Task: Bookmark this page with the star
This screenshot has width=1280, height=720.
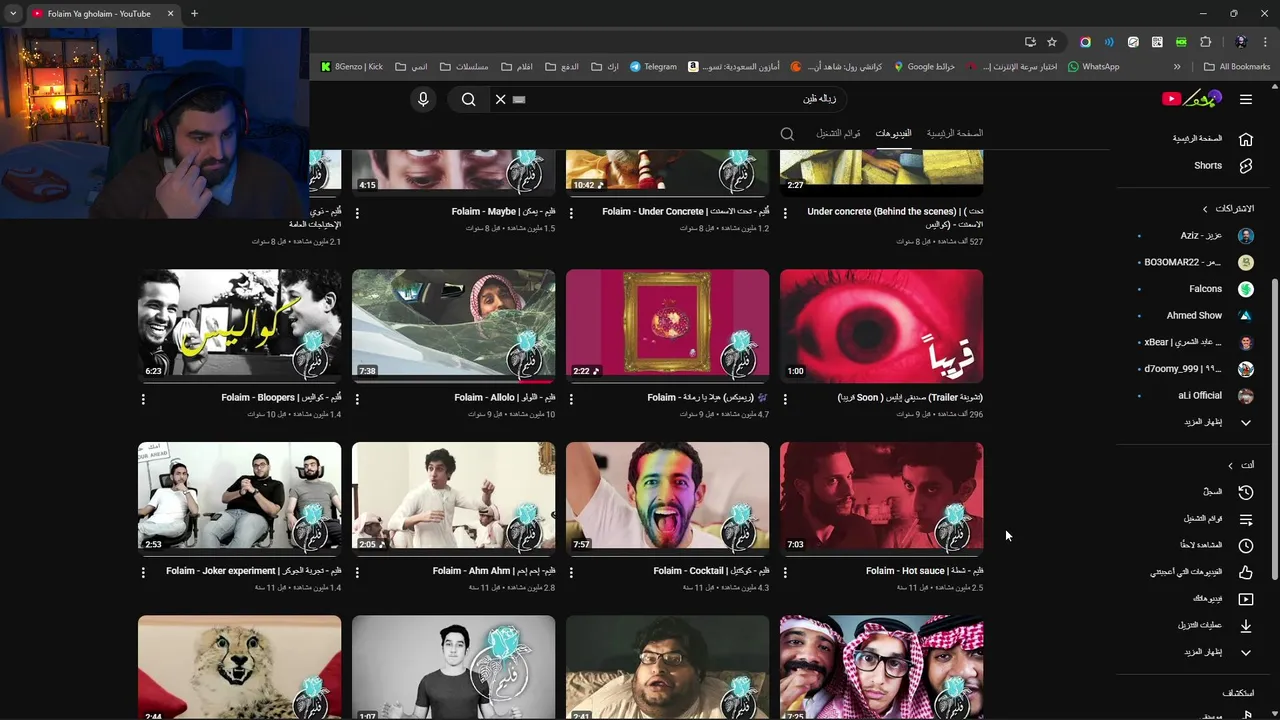Action: (1052, 42)
